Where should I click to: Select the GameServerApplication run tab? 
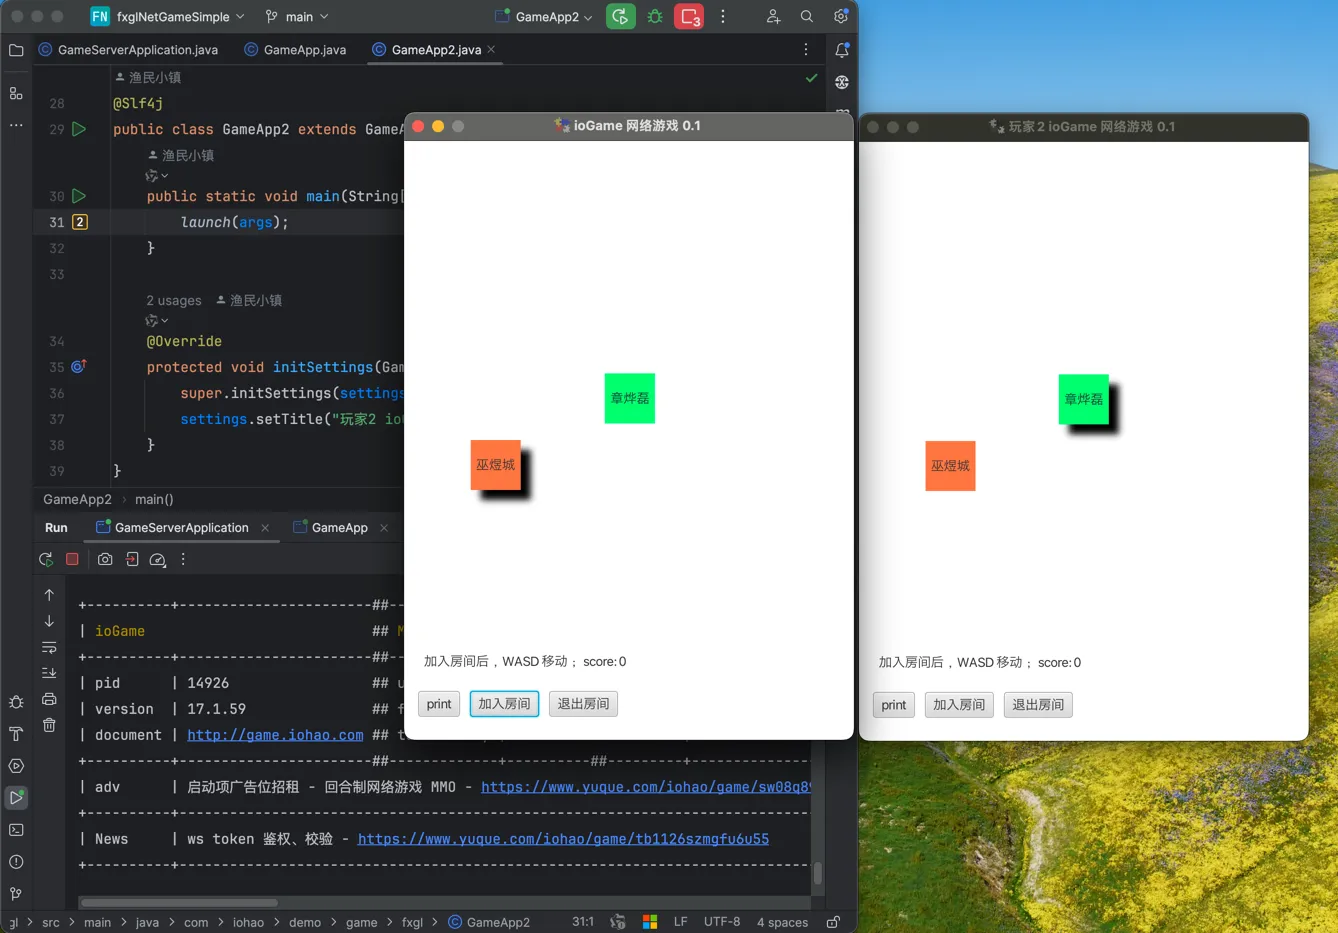(x=181, y=528)
